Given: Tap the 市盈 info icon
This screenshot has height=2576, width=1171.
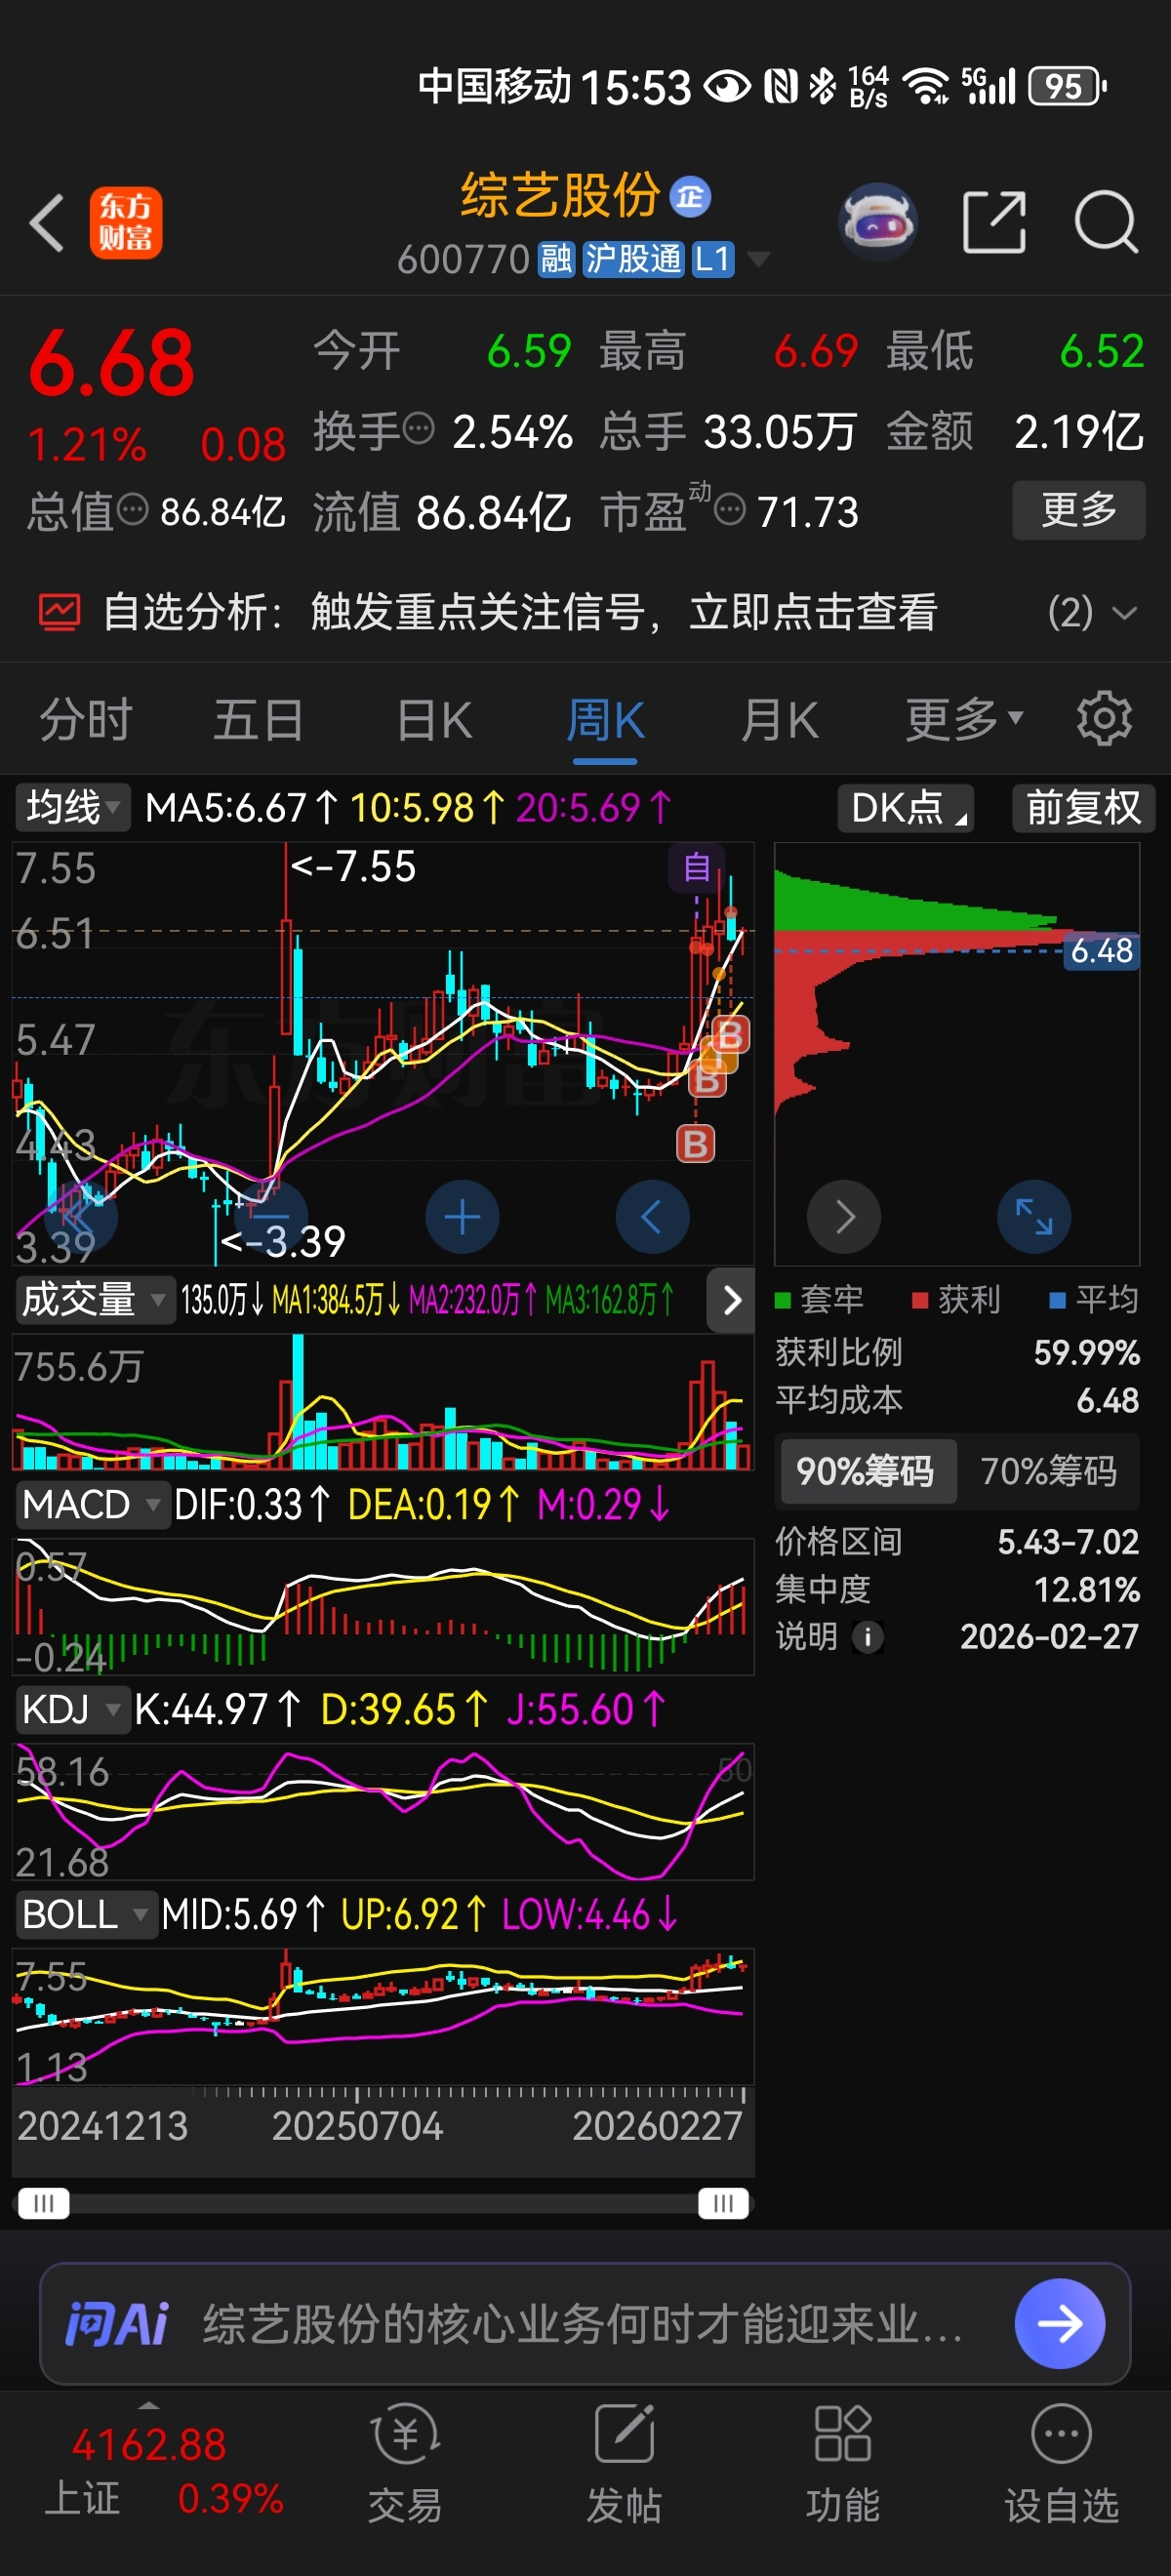Looking at the screenshot, I should (x=730, y=511).
